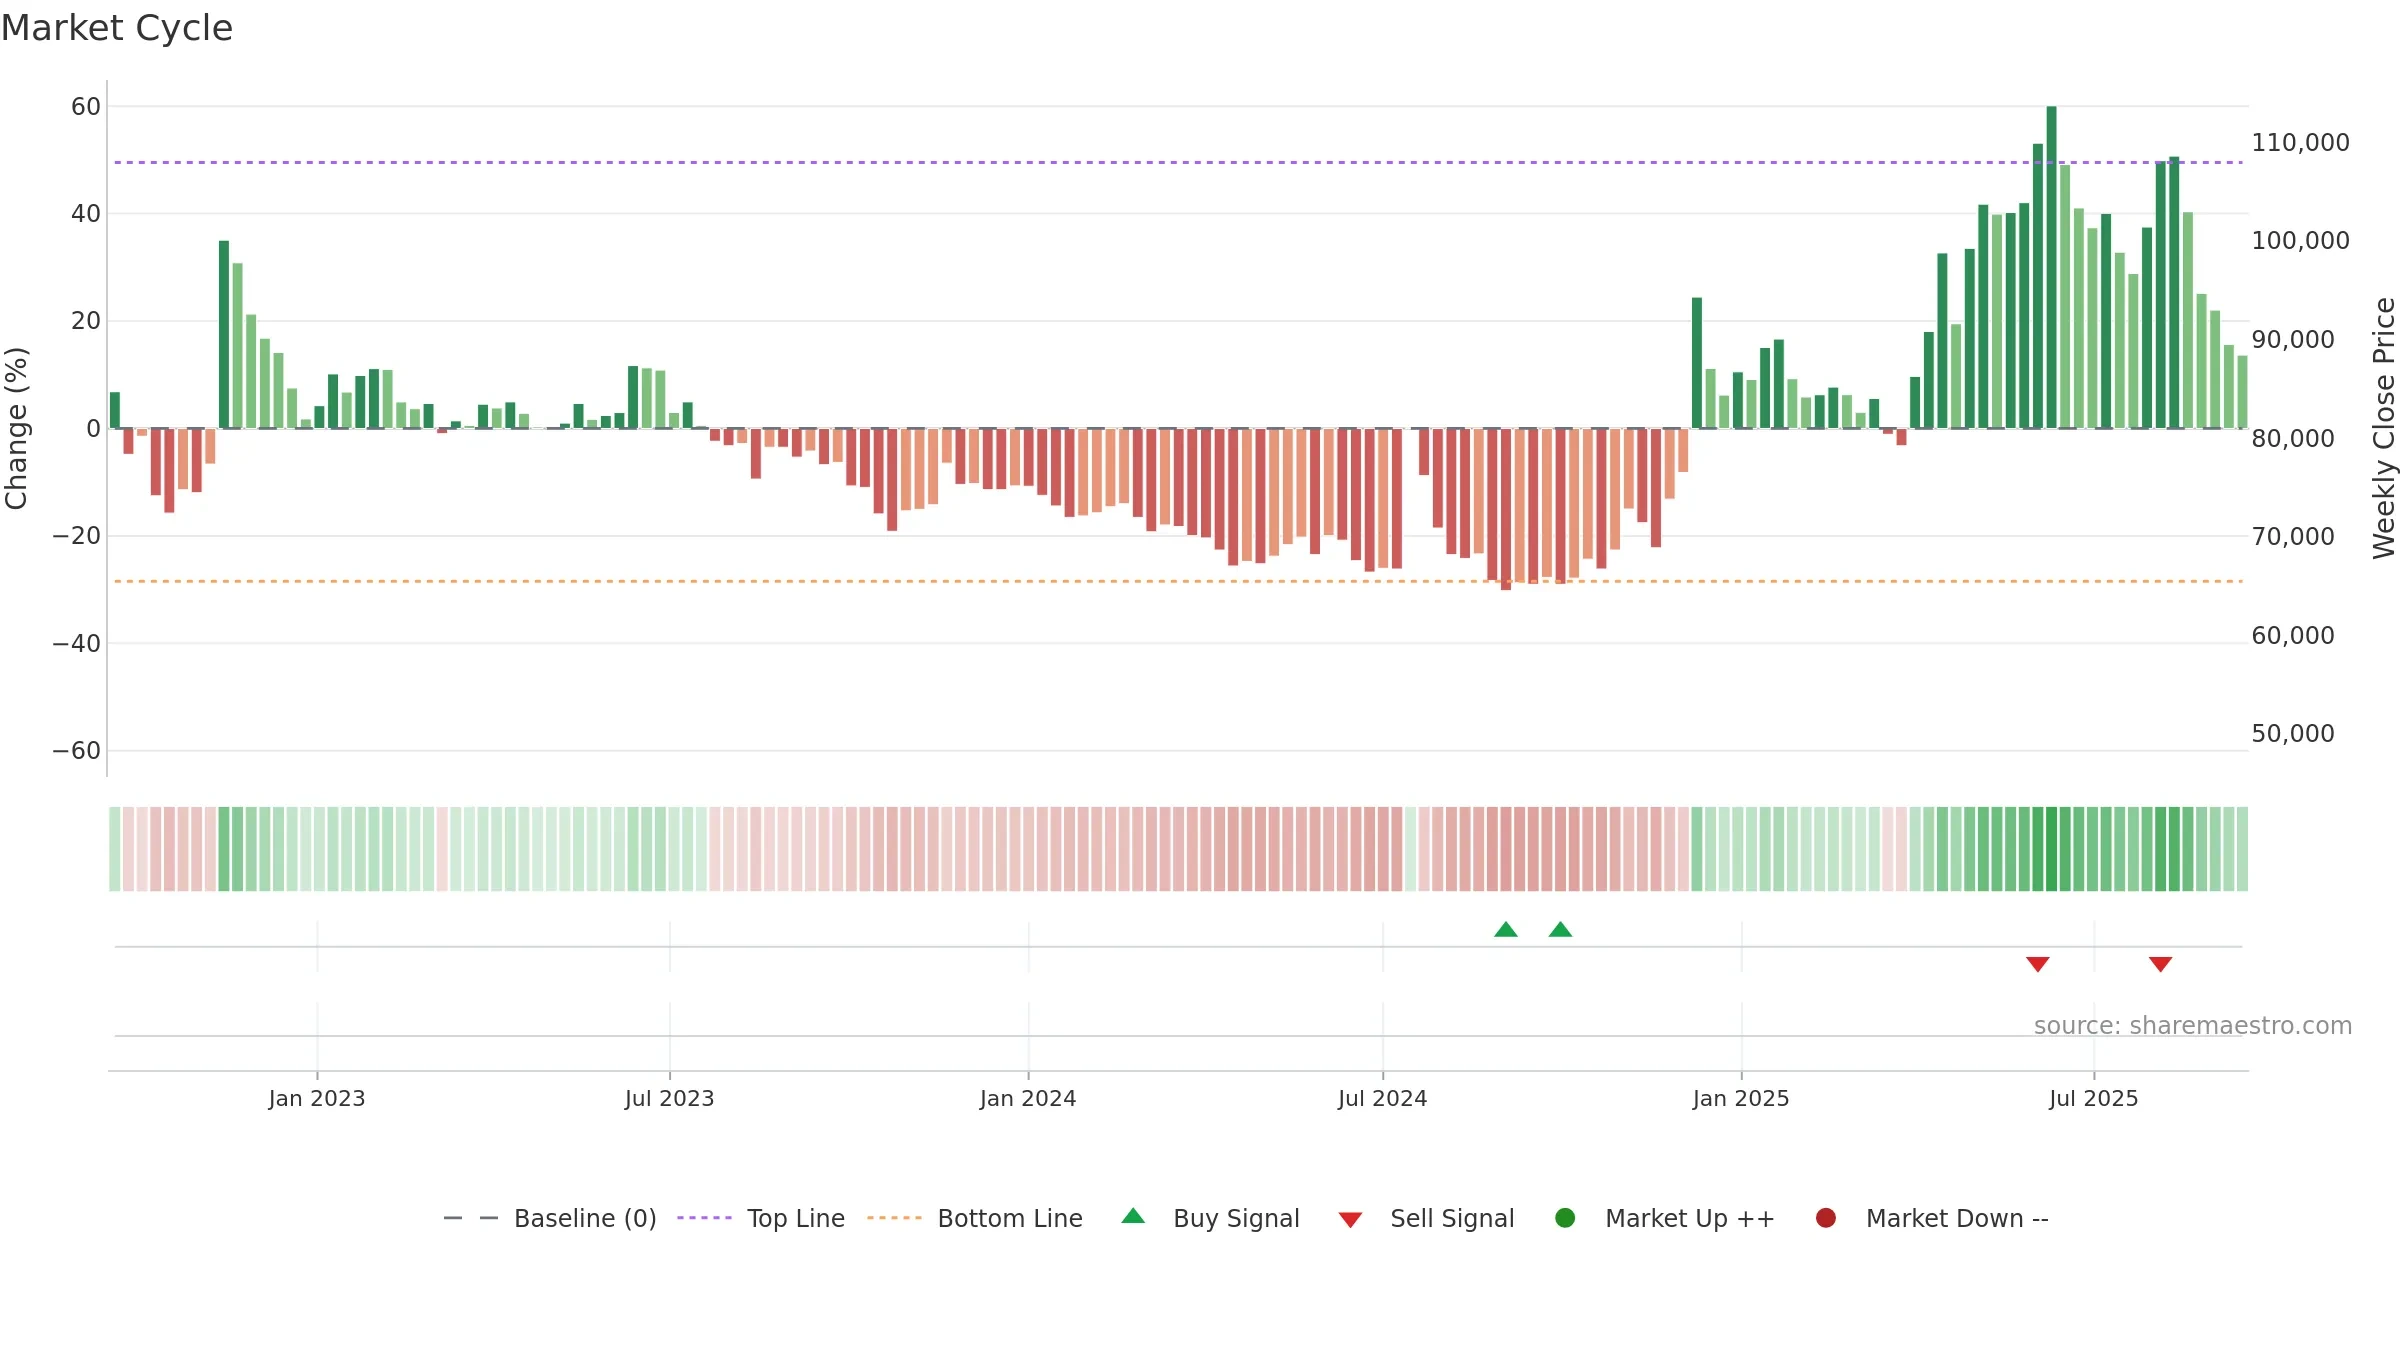The width and height of the screenshot is (2400, 1350).
Task: Click the gray dashed Baseline legend swatch
Action: pos(470,1218)
